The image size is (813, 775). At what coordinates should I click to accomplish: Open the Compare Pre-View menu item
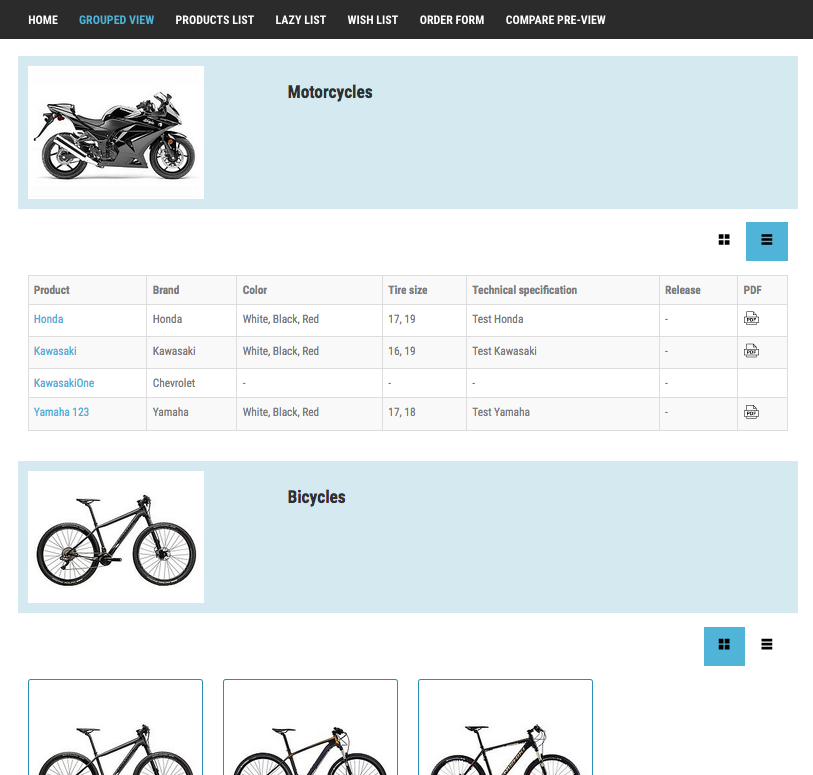click(x=555, y=20)
